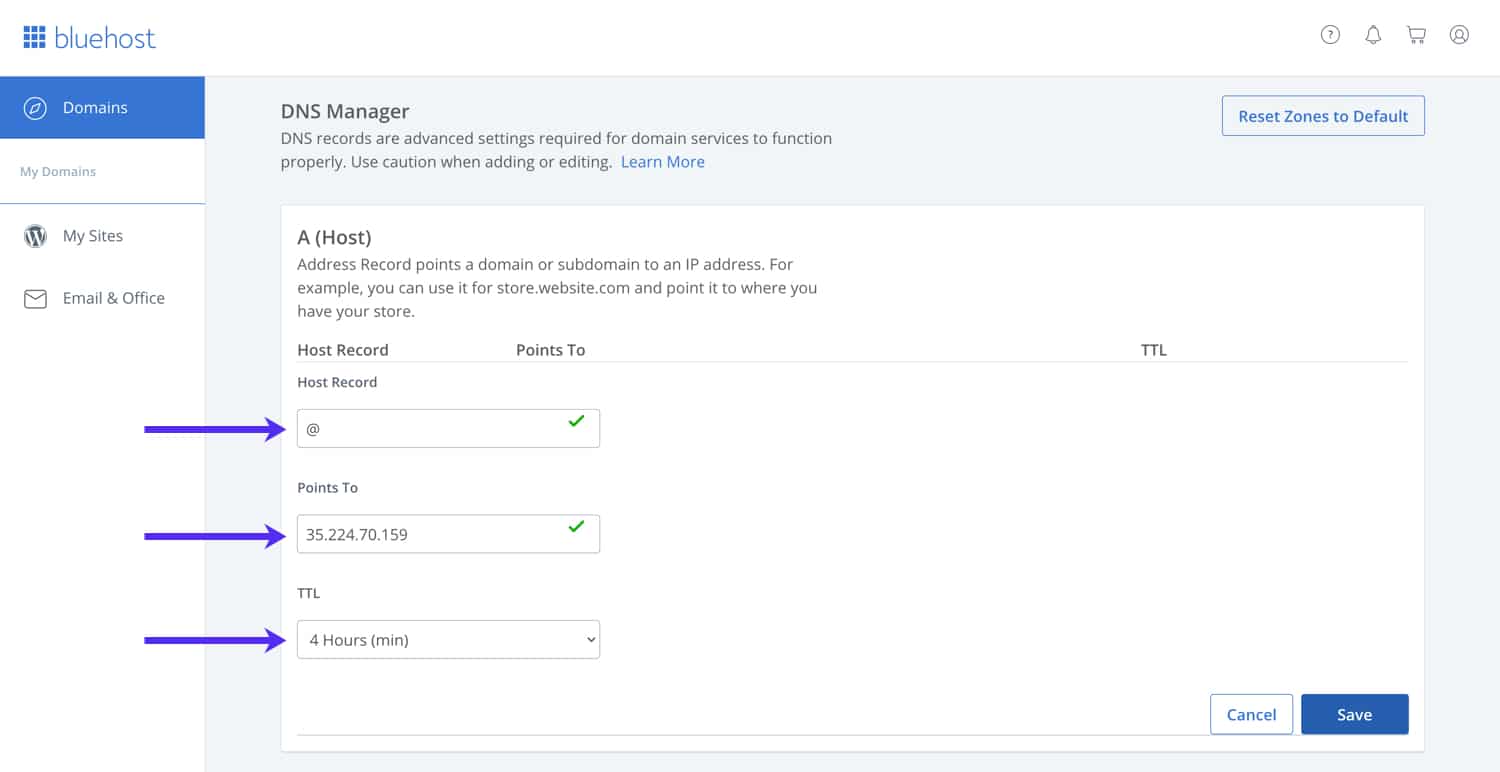Click the Points To column header
This screenshot has width=1500, height=772.
click(x=550, y=349)
